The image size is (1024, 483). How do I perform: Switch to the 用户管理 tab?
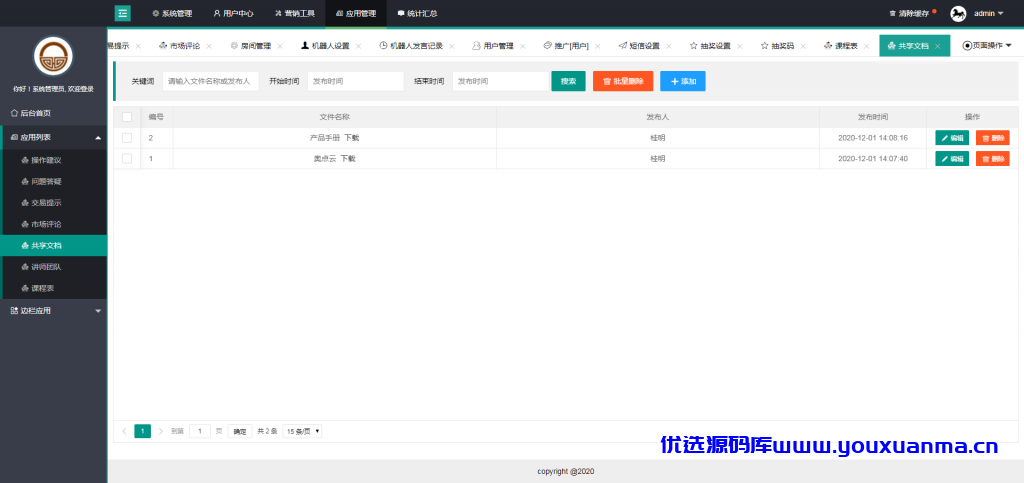[x=492, y=46]
